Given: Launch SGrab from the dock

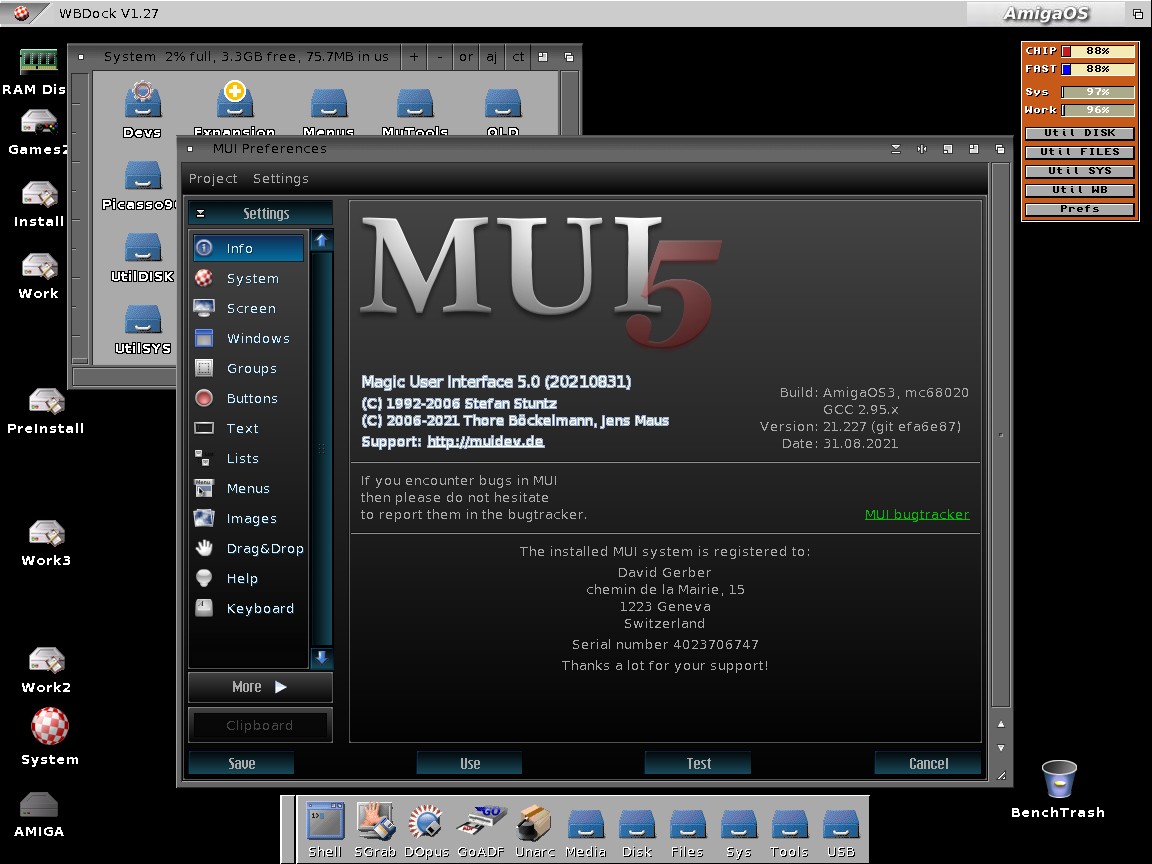Looking at the screenshot, I should click(x=375, y=829).
